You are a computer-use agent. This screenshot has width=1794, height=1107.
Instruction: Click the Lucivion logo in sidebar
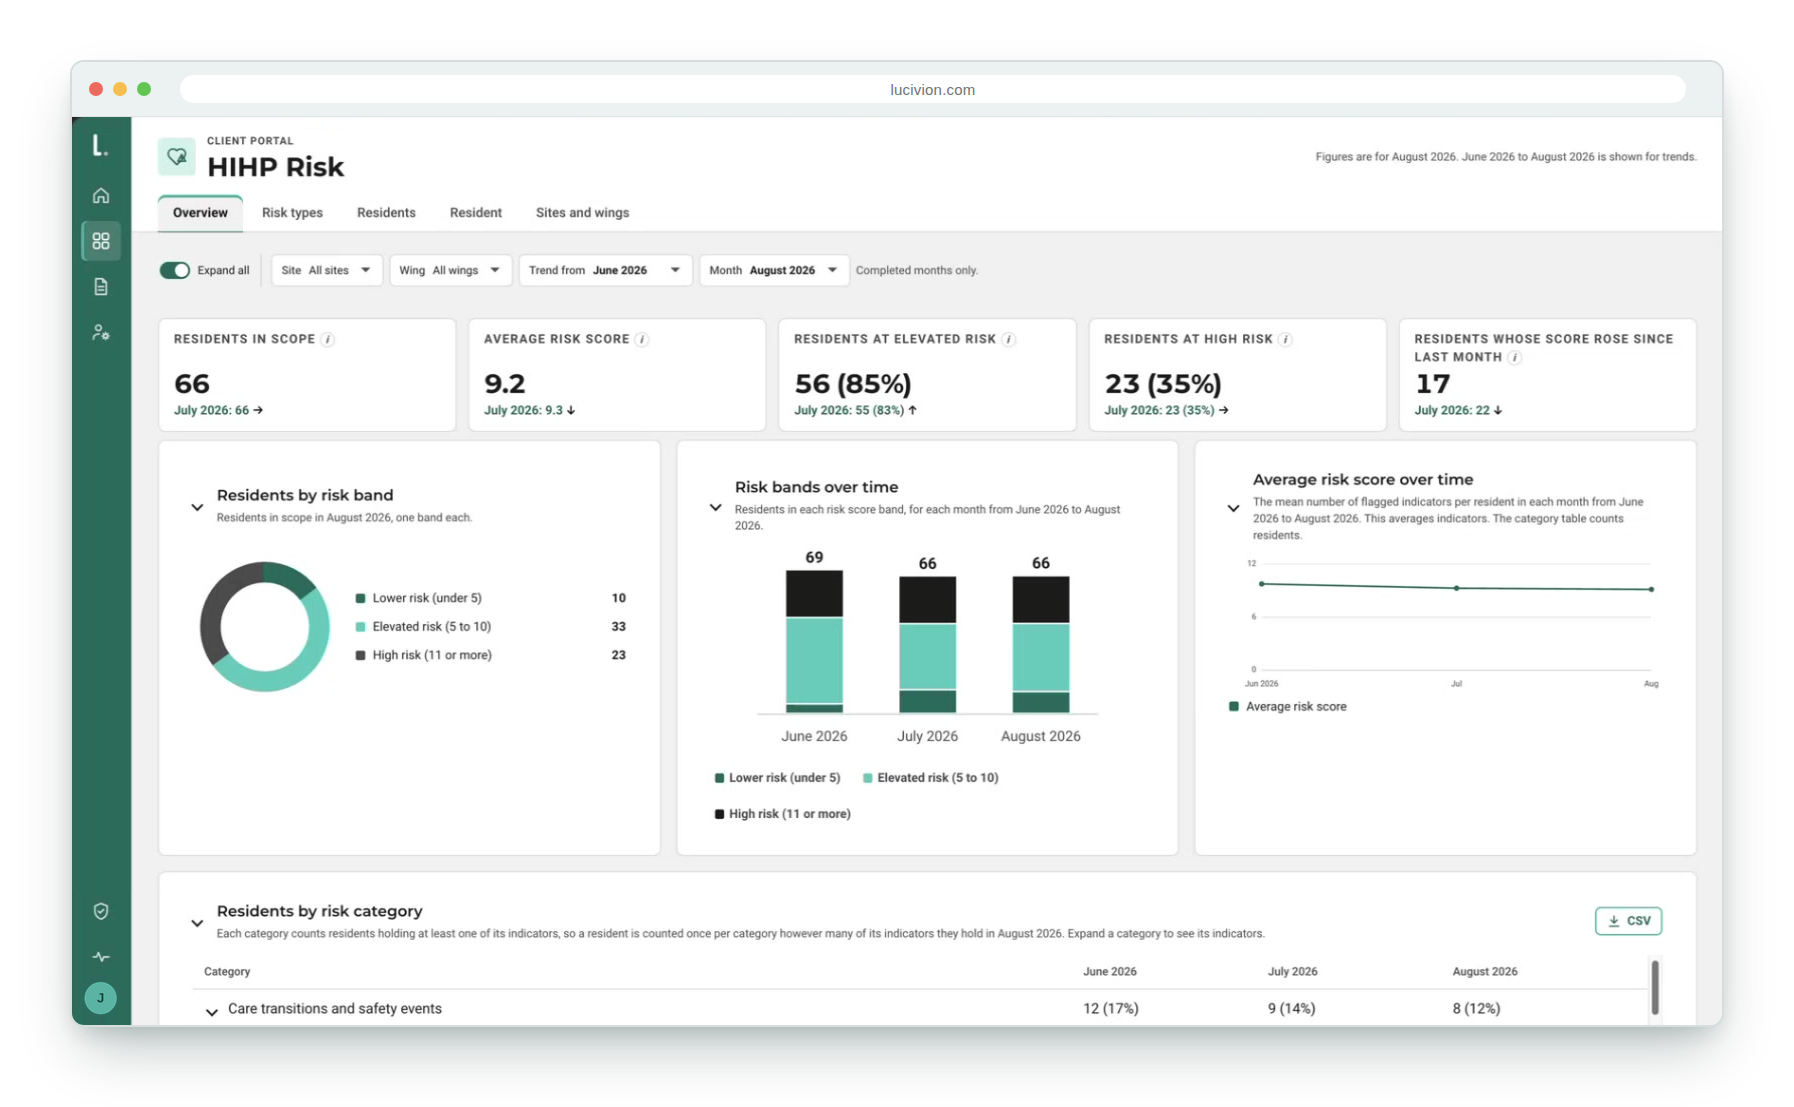click(x=100, y=146)
